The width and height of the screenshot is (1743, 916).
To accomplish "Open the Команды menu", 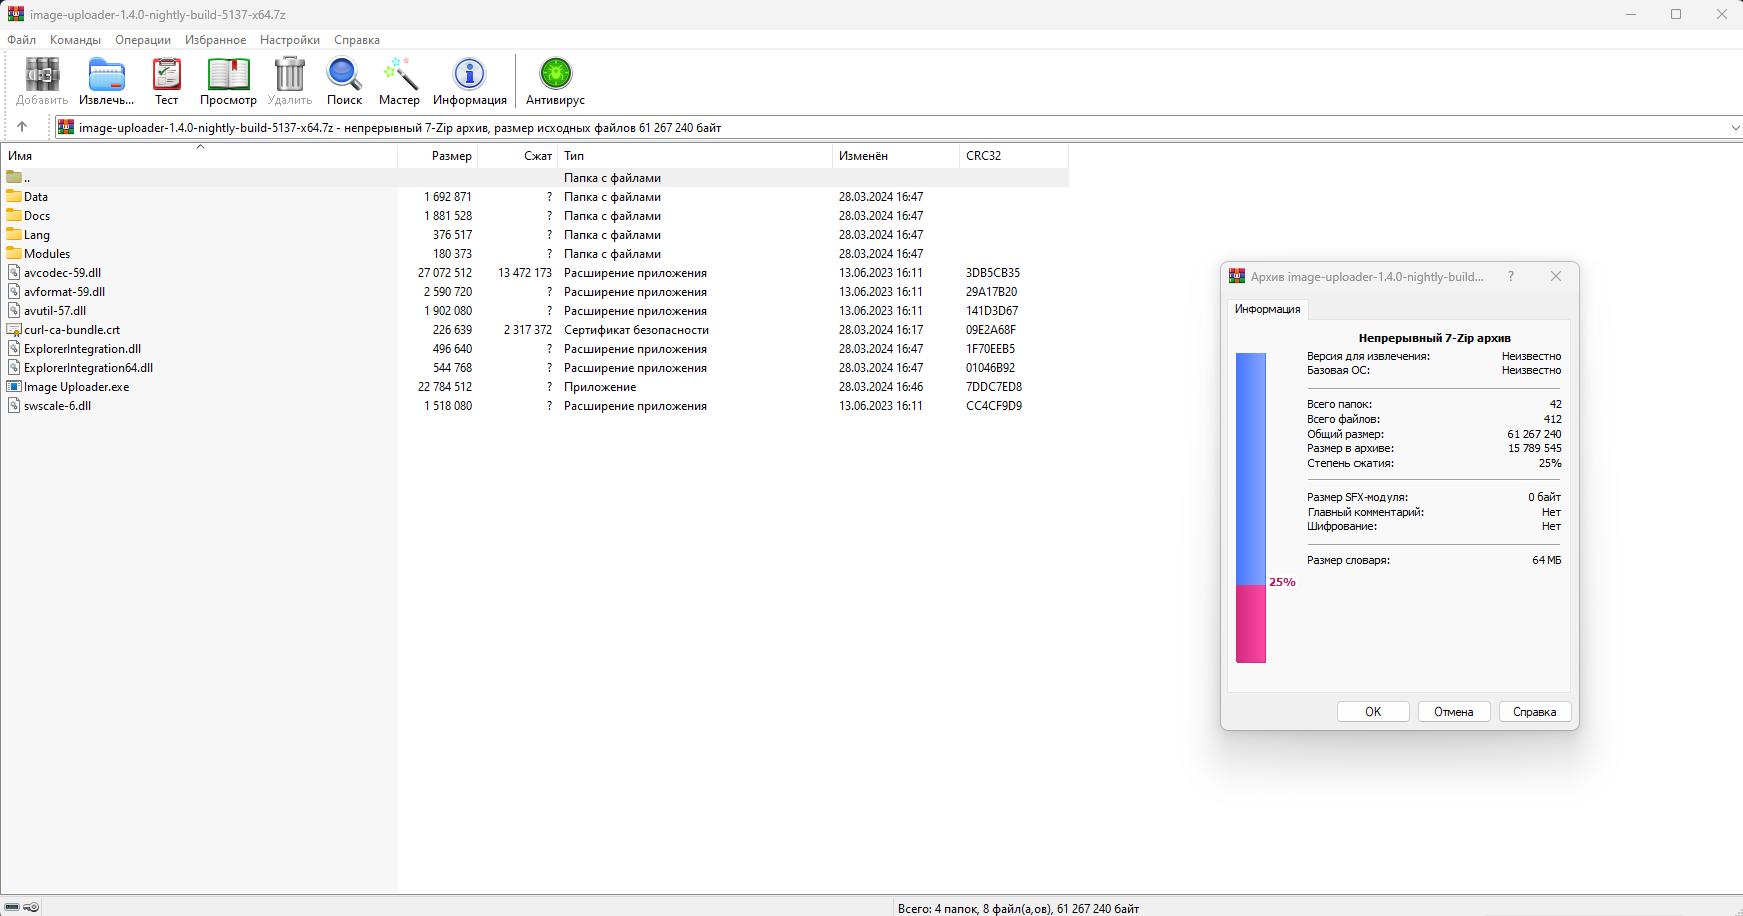I will (75, 40).
